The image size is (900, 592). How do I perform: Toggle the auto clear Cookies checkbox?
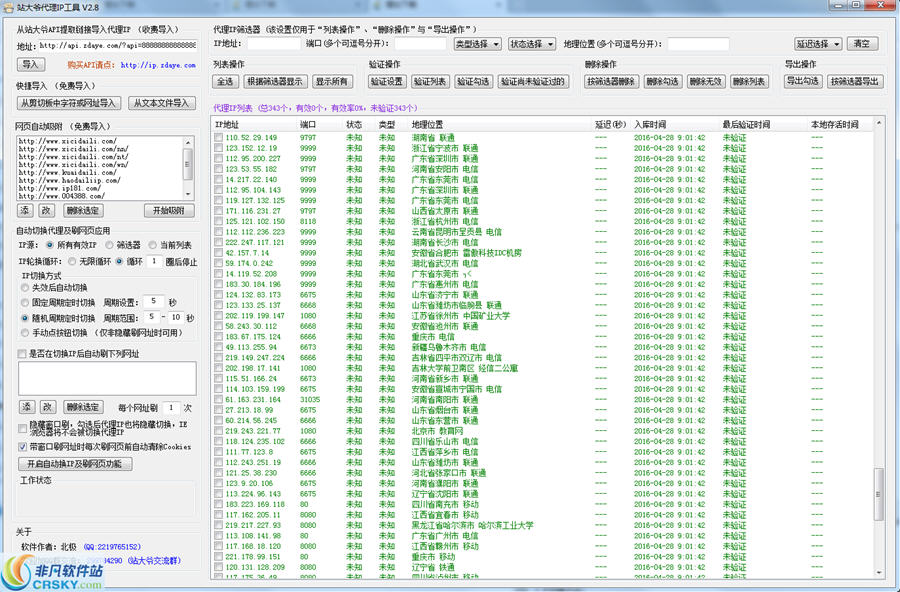[x=22, y=447]
